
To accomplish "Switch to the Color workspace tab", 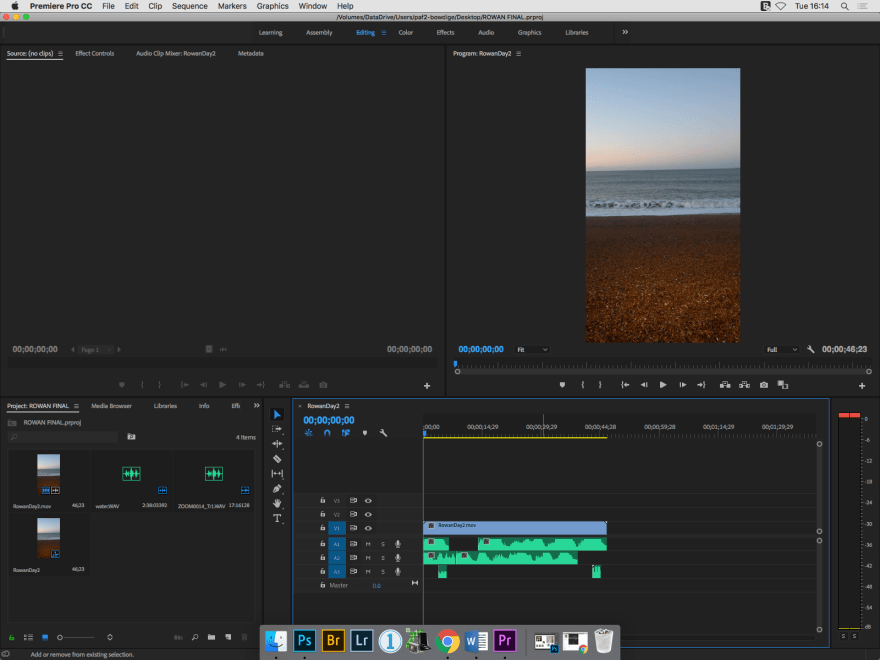I will pyautogui.click(x=405, y=32).
